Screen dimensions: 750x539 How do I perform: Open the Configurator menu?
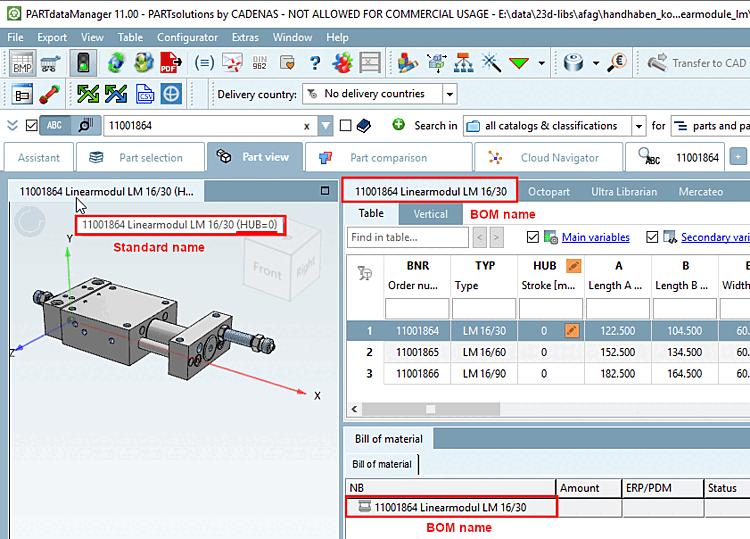pyautogui.click(x=187, y=37)
